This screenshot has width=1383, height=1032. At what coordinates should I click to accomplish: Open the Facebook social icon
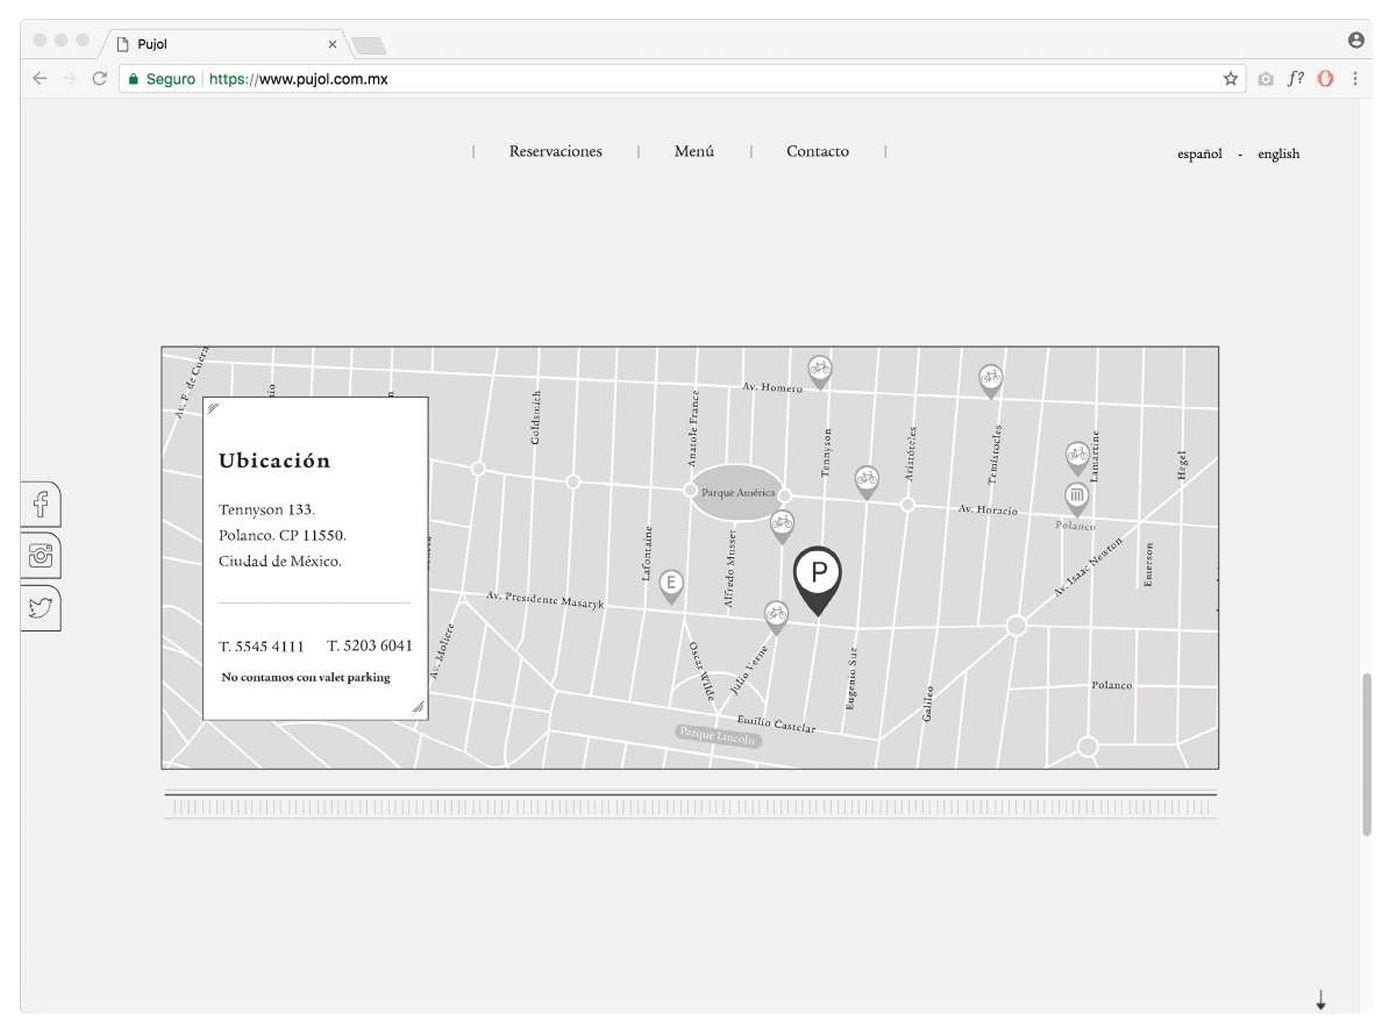[41, 503]
